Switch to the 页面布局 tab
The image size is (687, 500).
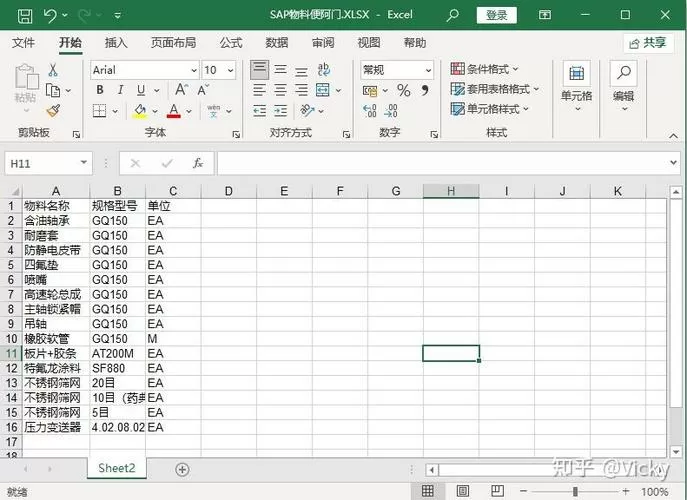pyautogui.click(x=174, y=43)
